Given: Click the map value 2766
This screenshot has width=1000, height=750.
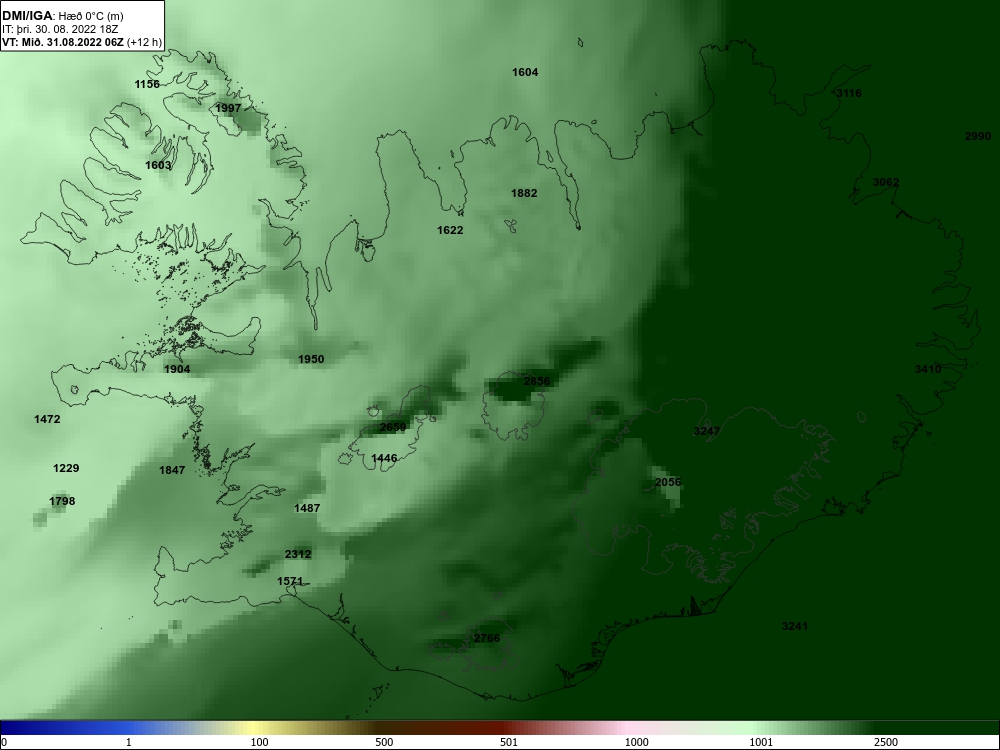Looking at the screenshot, I should click(x=487, y=638).
